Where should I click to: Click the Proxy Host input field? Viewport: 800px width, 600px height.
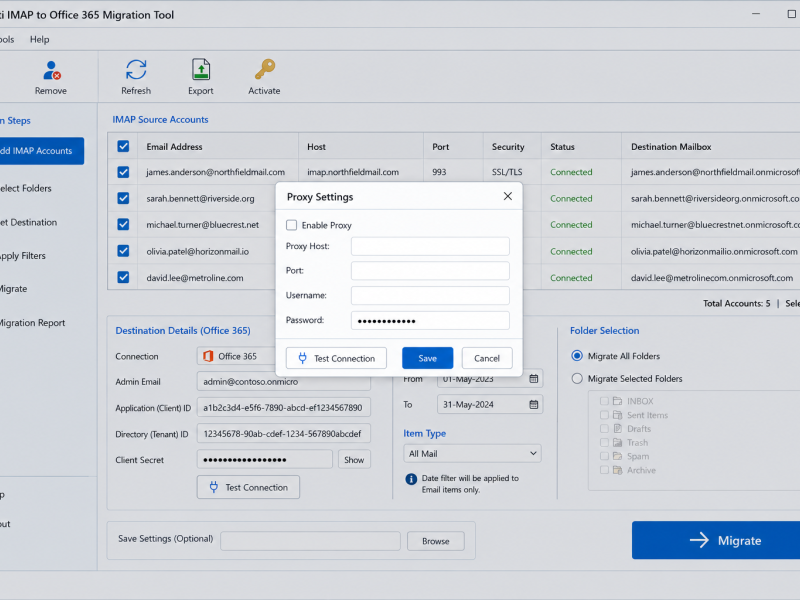[430, 246]
